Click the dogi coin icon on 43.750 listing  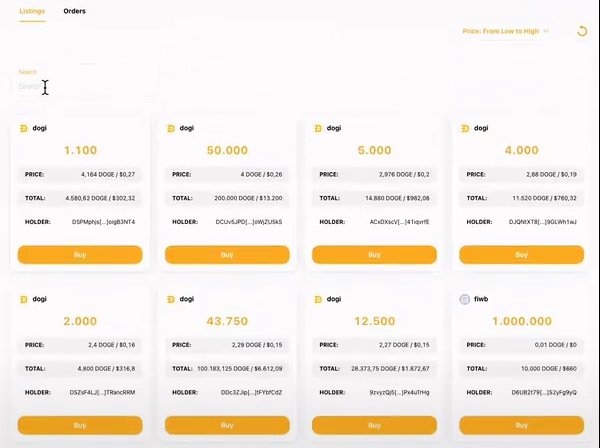click(x=171, y=299)
